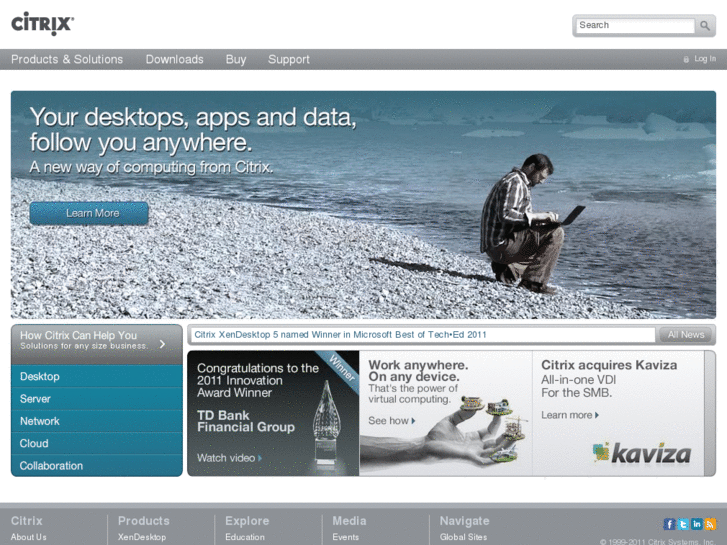Open XenDesktop 5 Tech·Ed news headline

coord(340,334)
